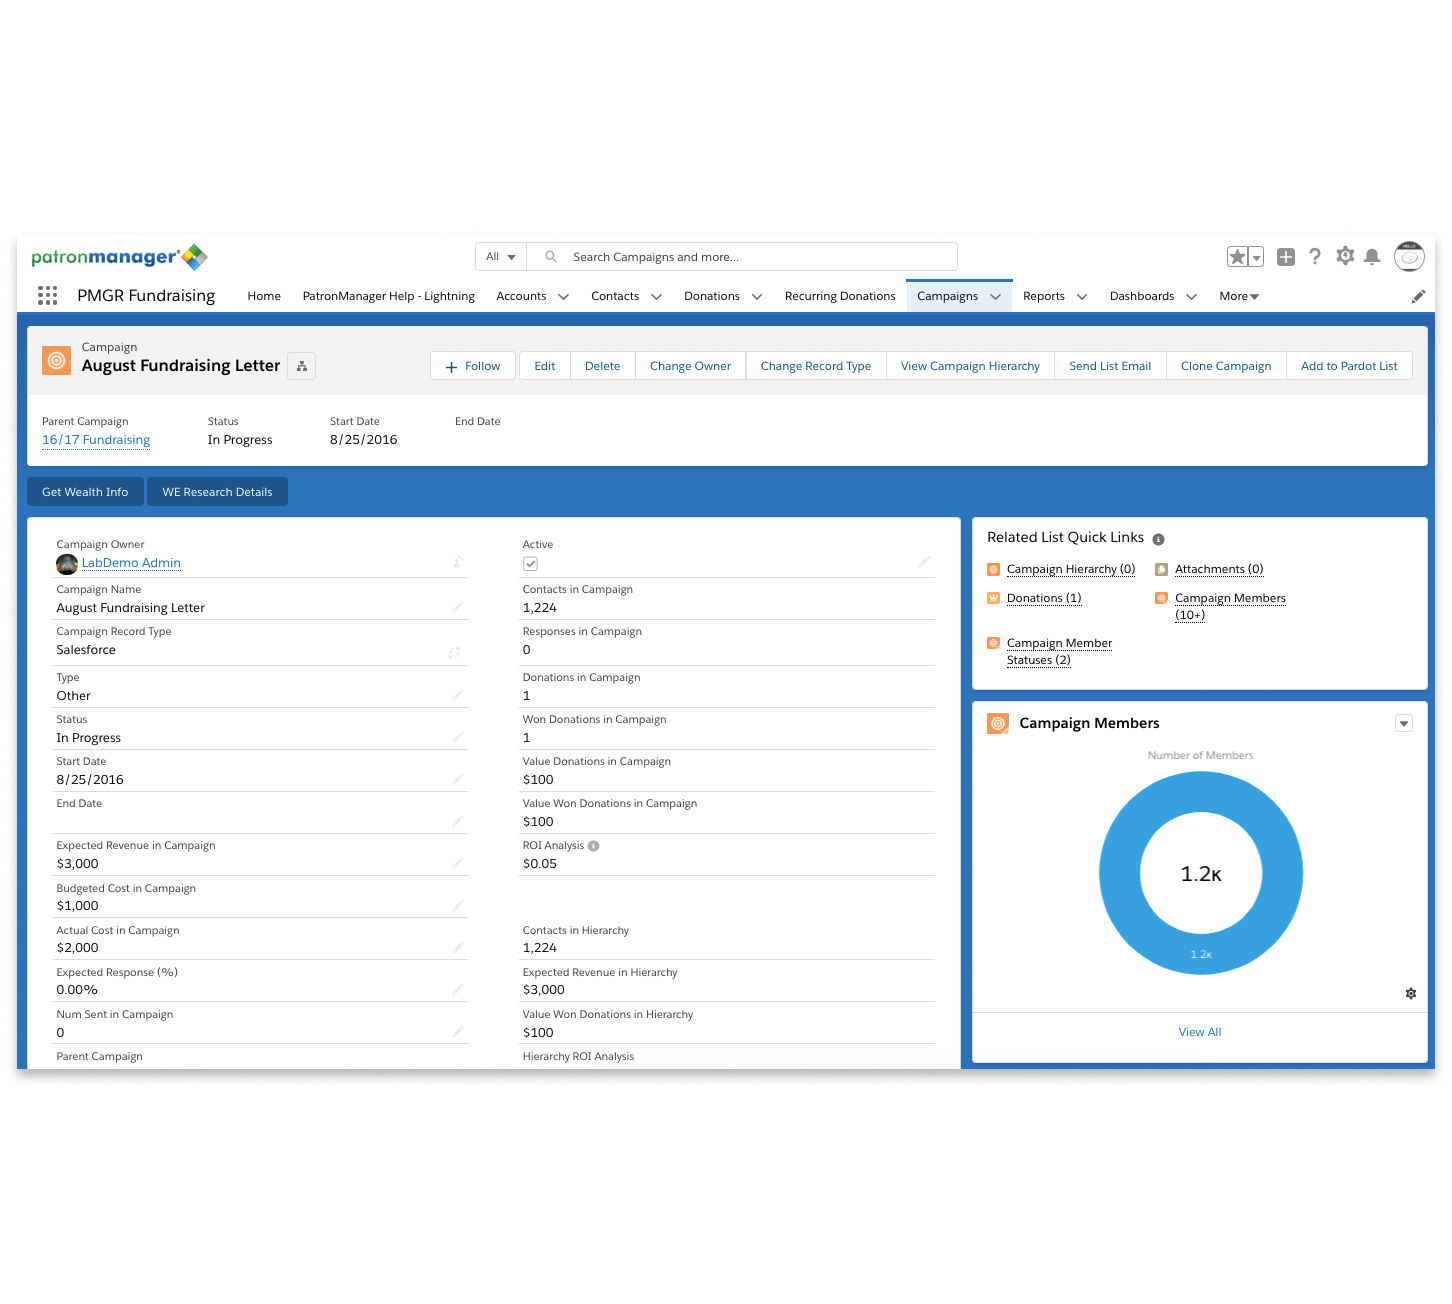Click the chart settings gear in Campaign Members
Image resolution: width=1452 pixels, height=1304 pixels.
tap(1410, 993)
